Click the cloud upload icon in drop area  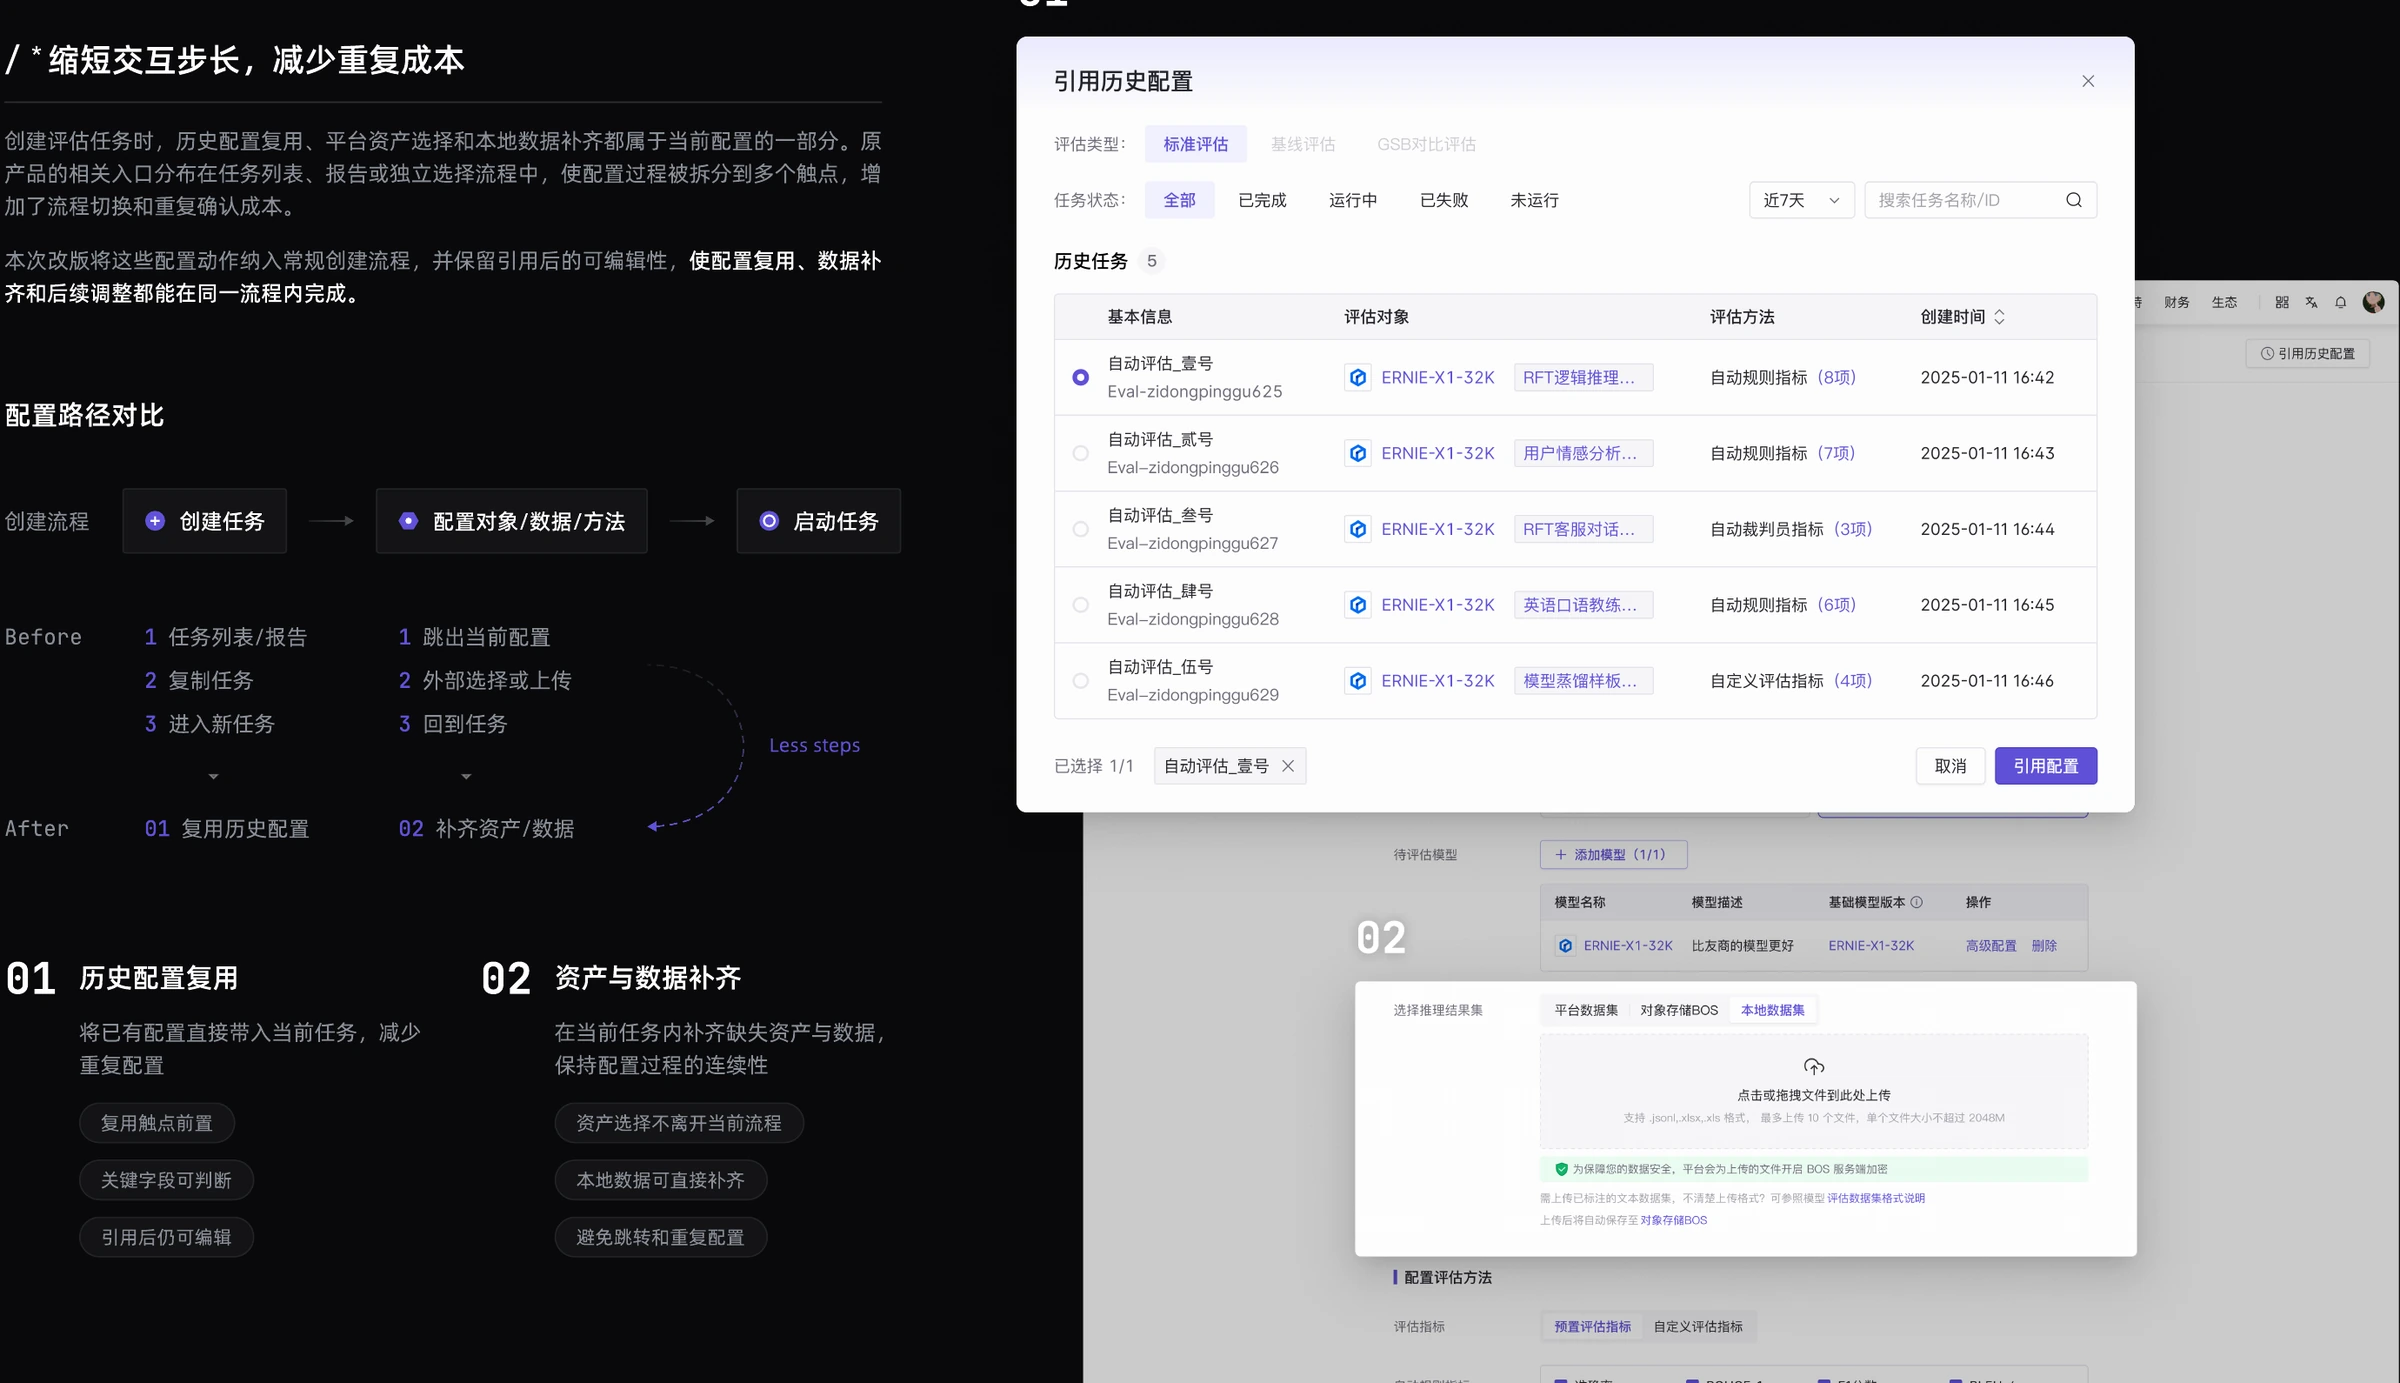point(1814,1066)
